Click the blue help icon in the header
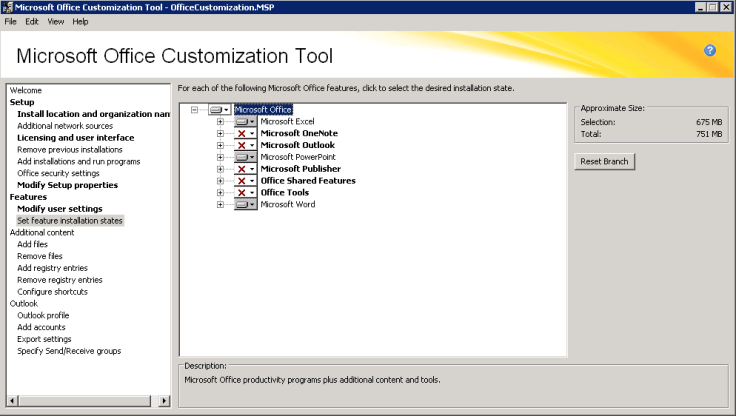 pyautogui.click(x=710, y=50)
